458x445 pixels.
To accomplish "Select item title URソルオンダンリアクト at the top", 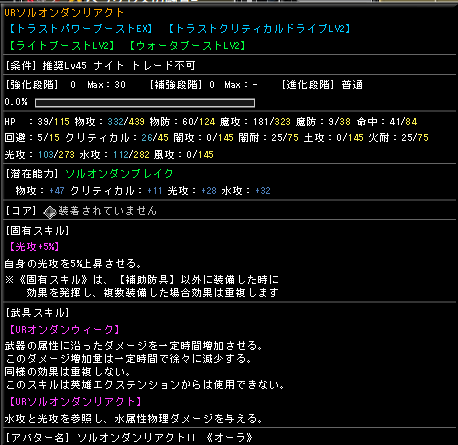I will pyautogui.click(x=64, y=13).
